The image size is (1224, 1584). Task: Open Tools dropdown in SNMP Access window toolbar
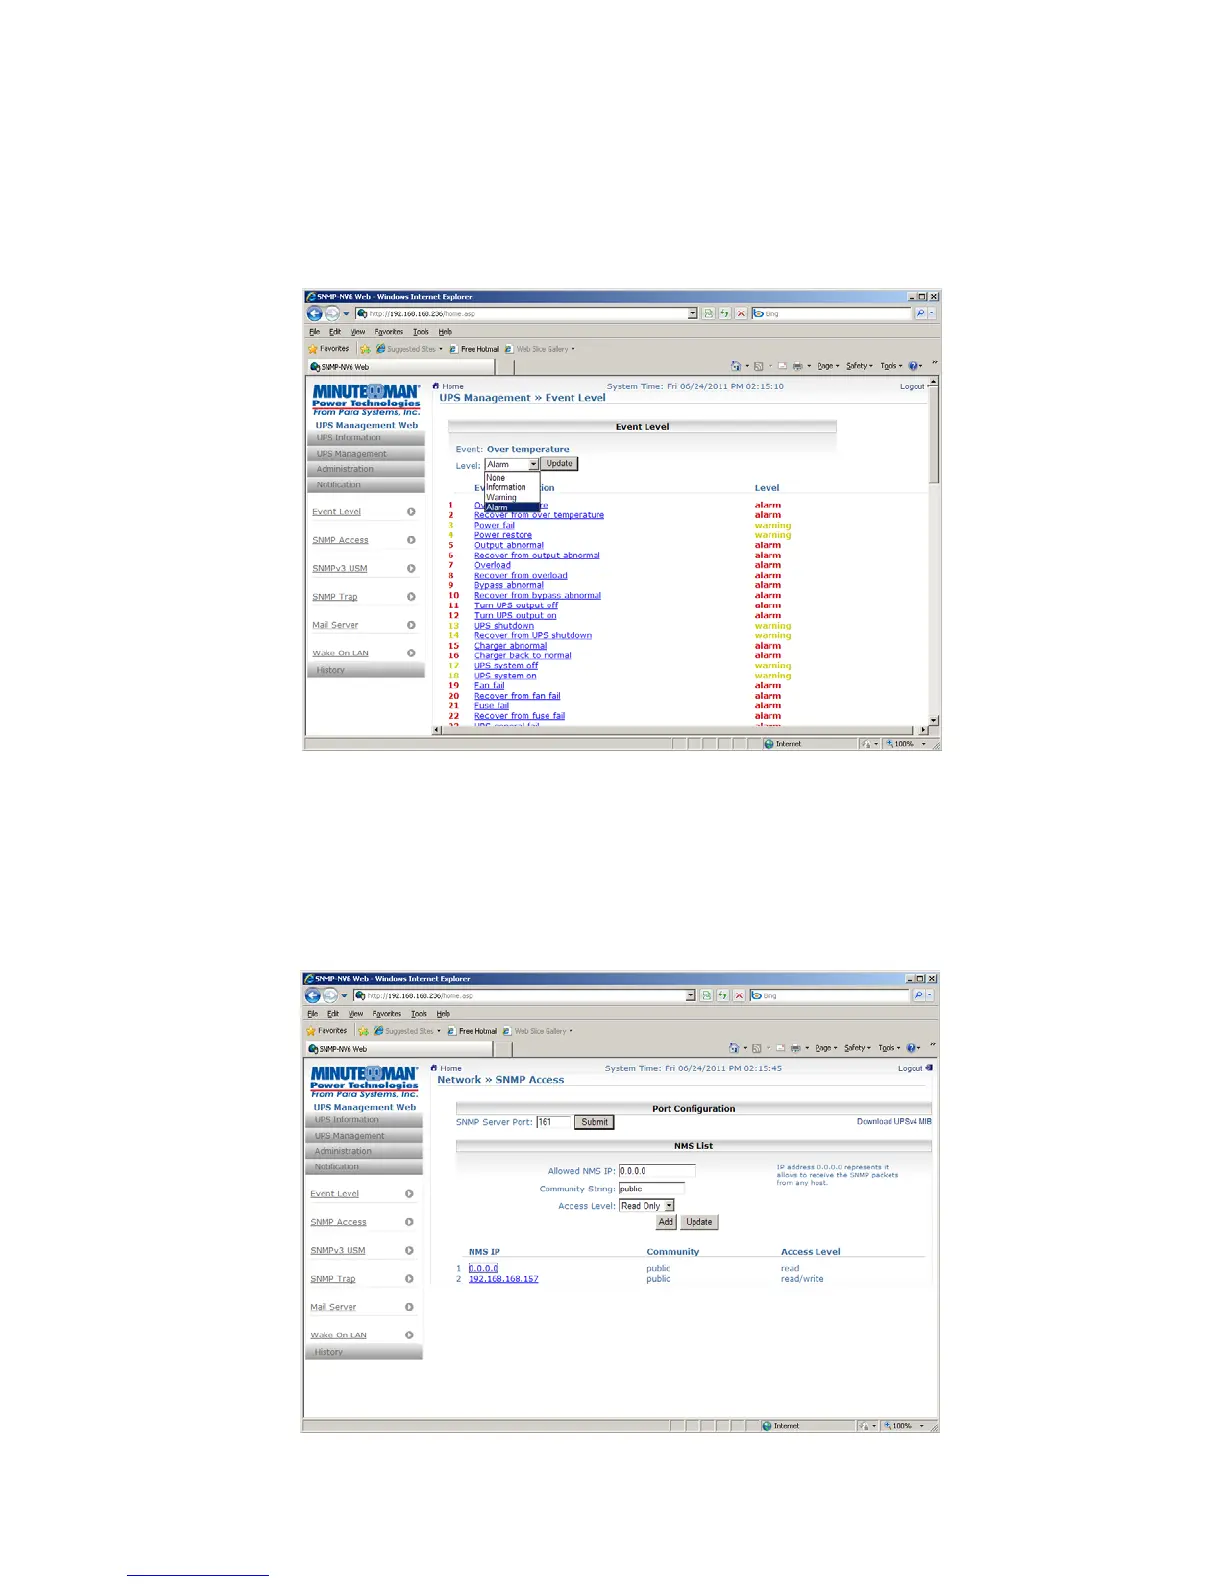pos(889,1048)
